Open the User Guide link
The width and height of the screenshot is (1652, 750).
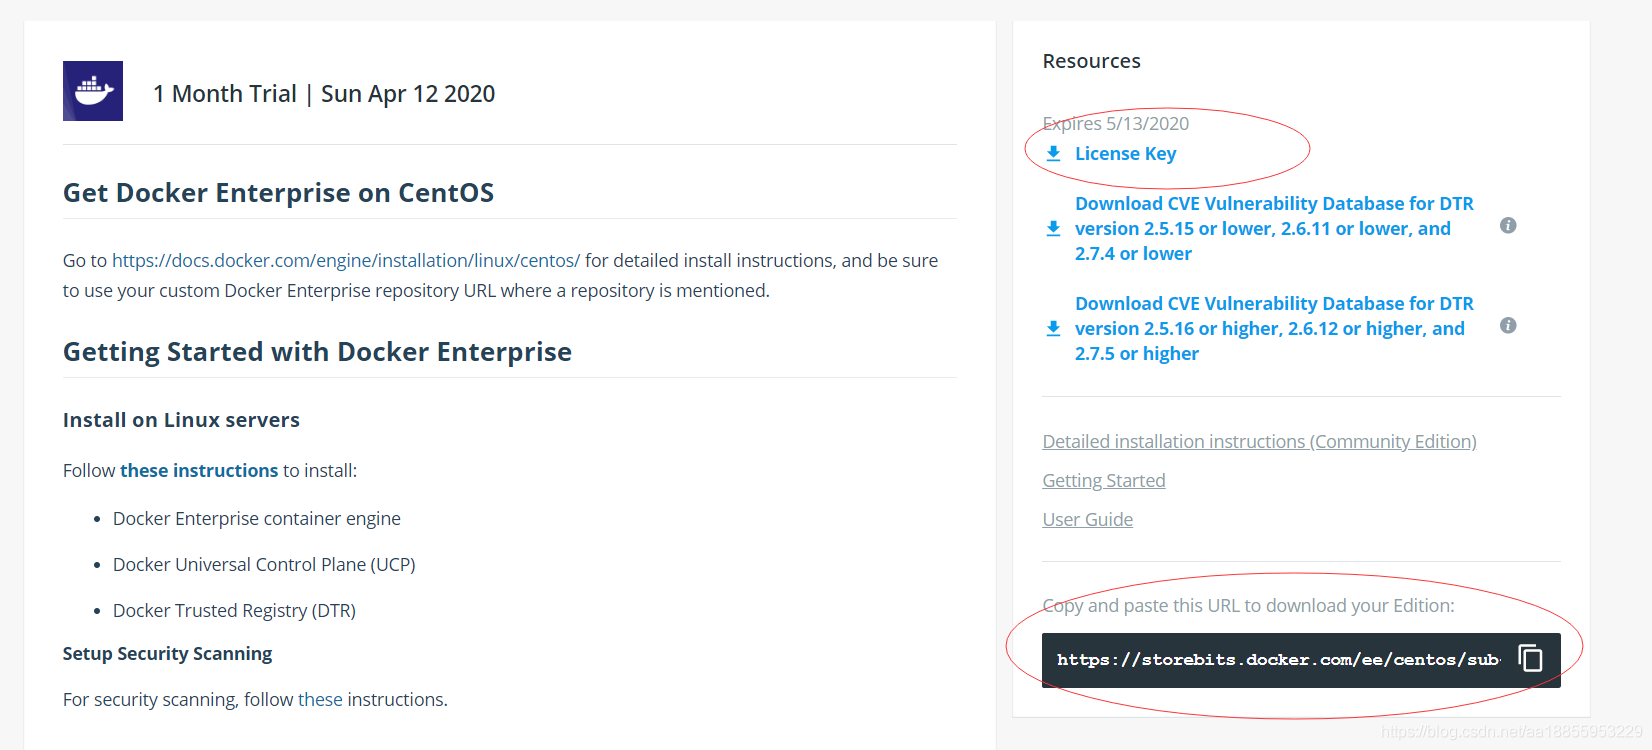(x=1087, y=519)
